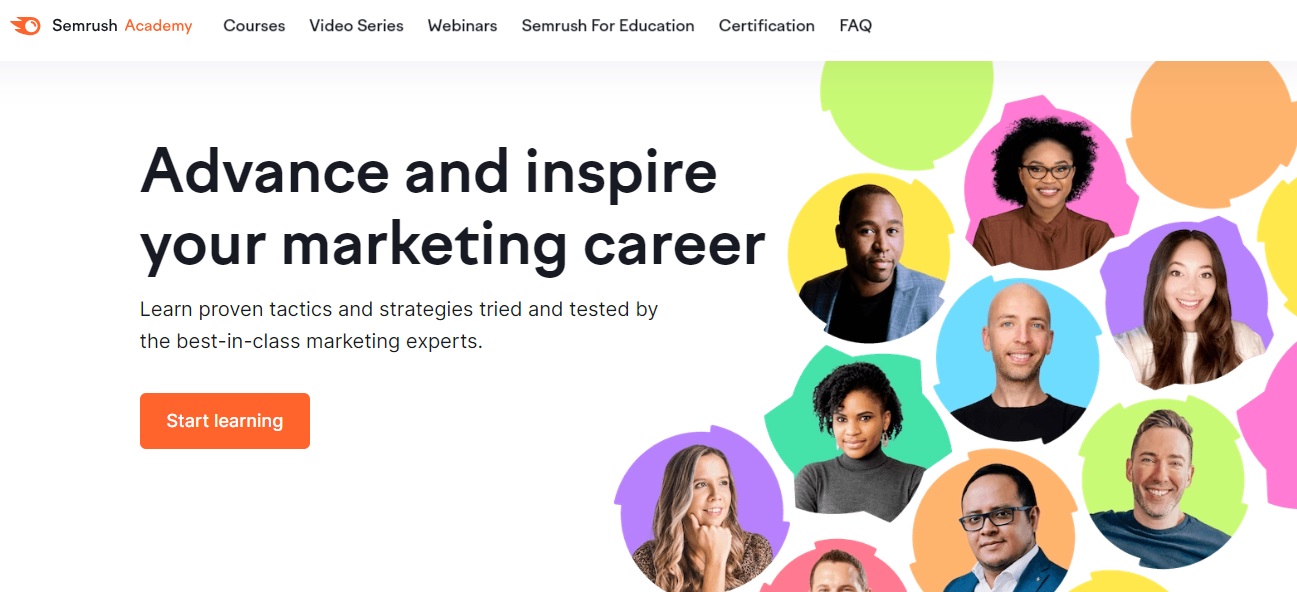Click the Semrush flame logo icon

pyautogui.click(x=26, y=26)
